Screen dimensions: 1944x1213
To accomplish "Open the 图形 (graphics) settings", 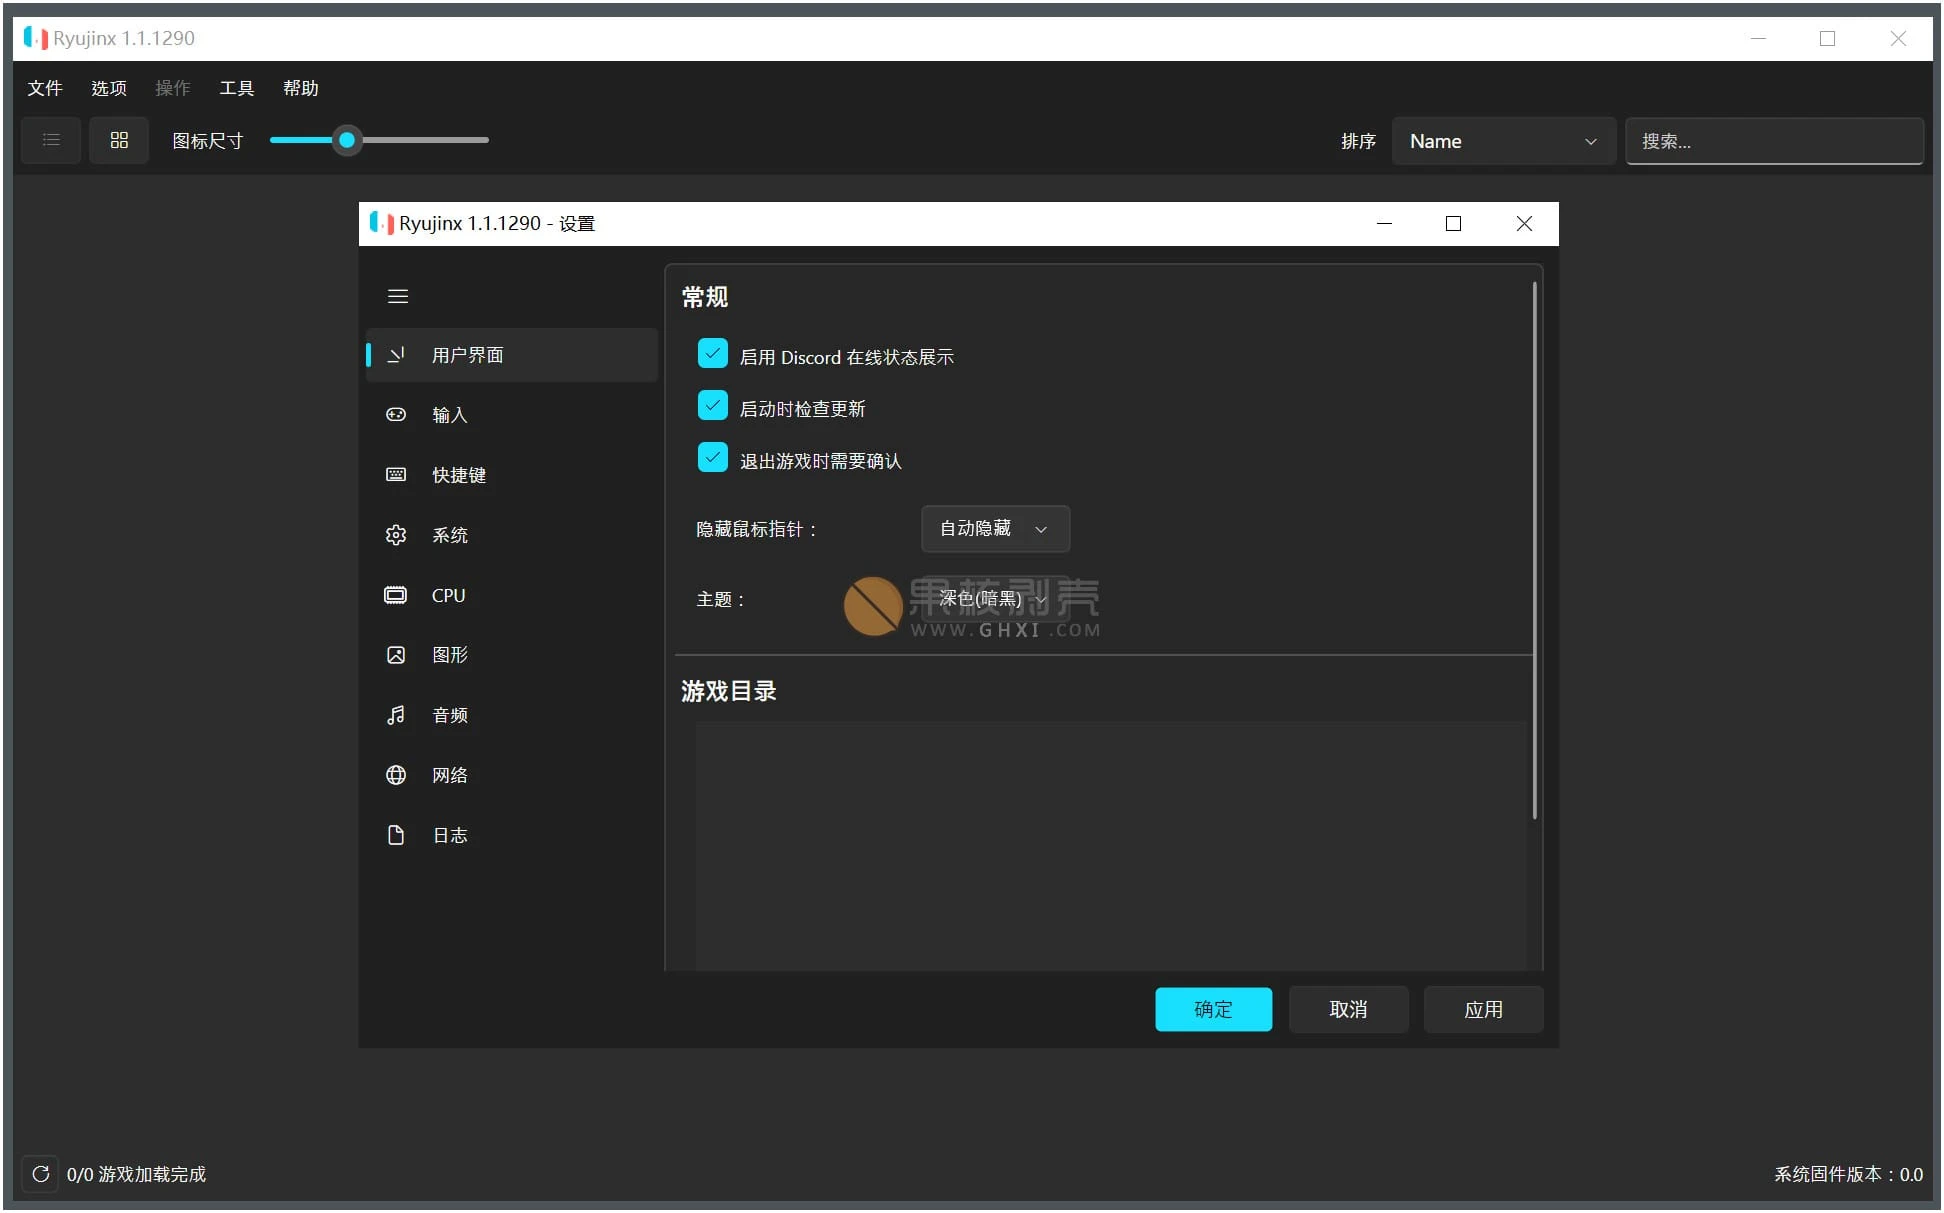I will [x=450, y=655].
